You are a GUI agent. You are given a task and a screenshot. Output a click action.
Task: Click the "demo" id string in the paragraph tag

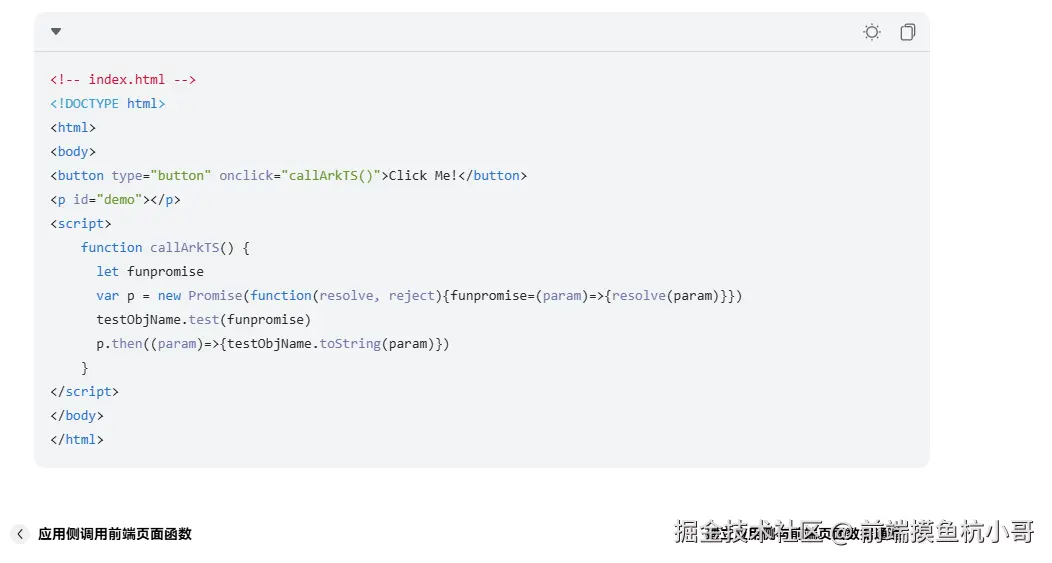pos(119,200)
